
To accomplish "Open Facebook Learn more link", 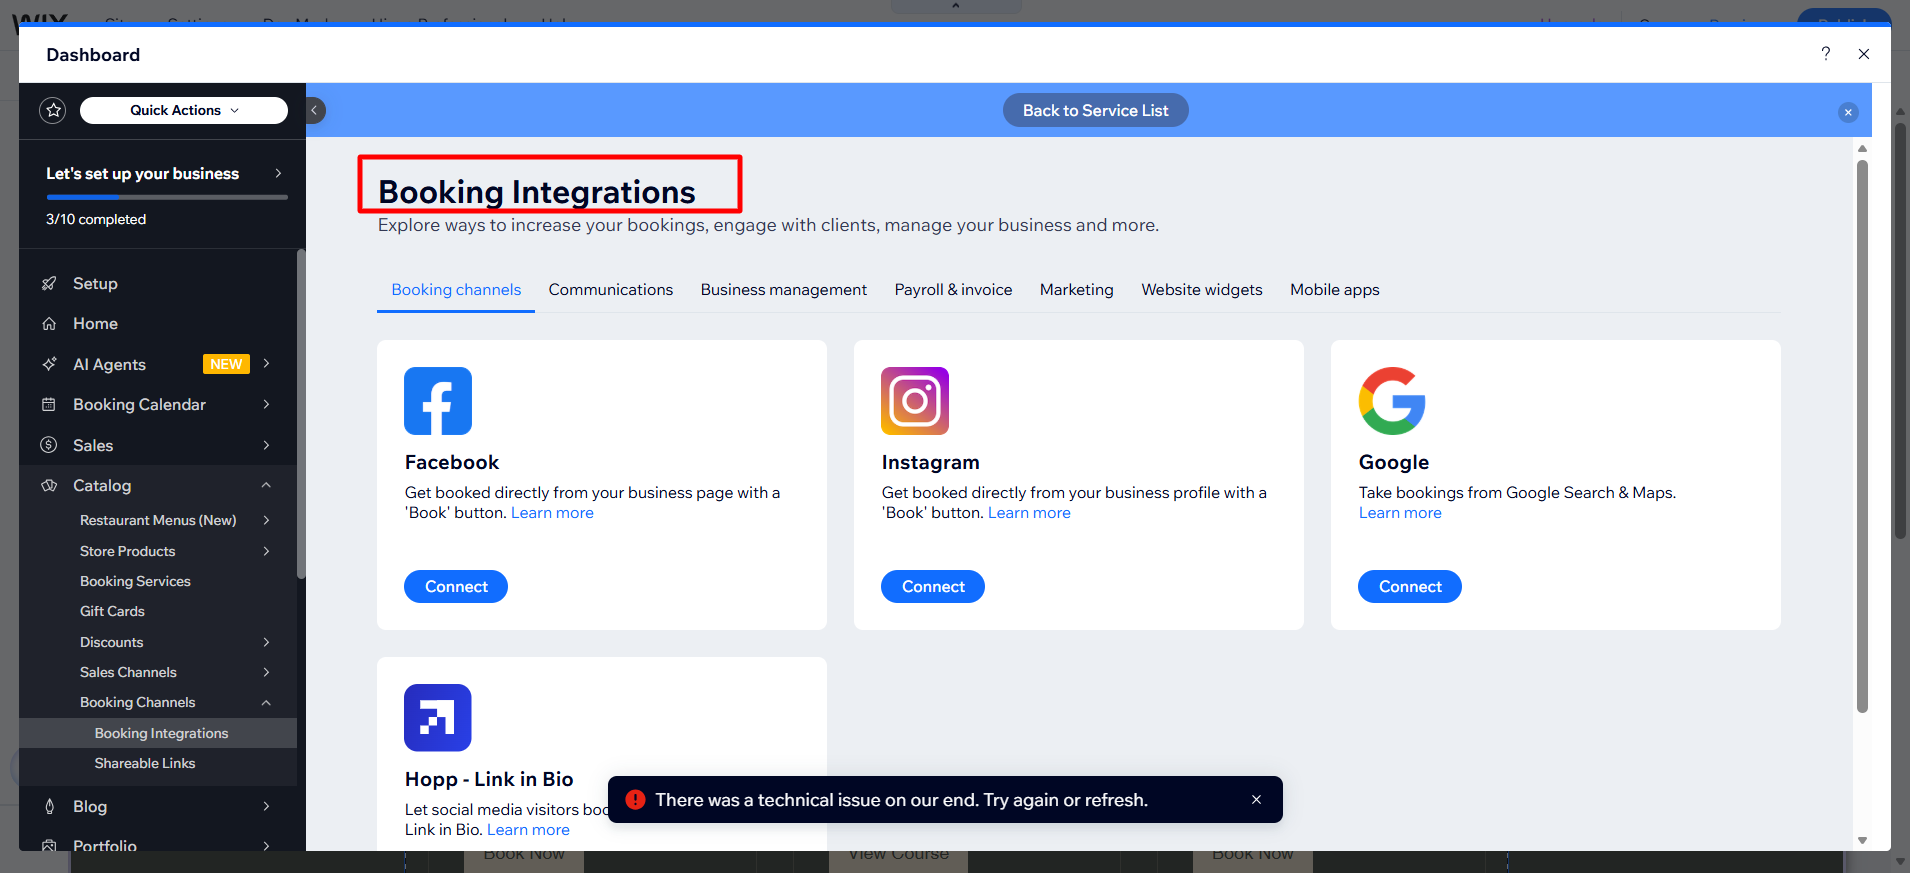I will 552,513.
